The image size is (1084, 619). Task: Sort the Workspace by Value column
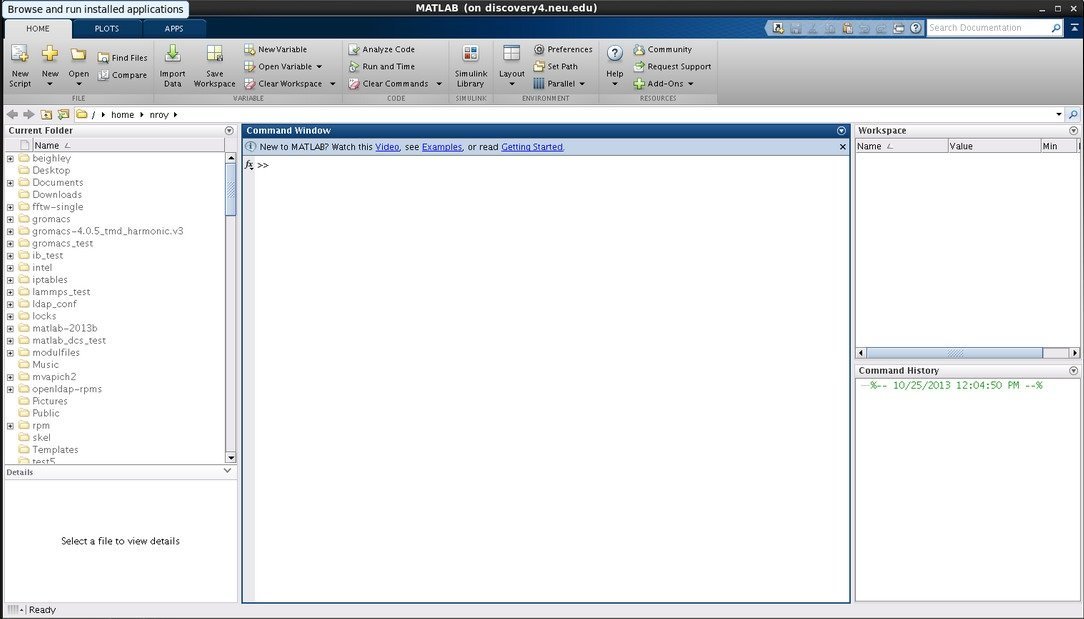pyautogui.click(x=993, y=146)
